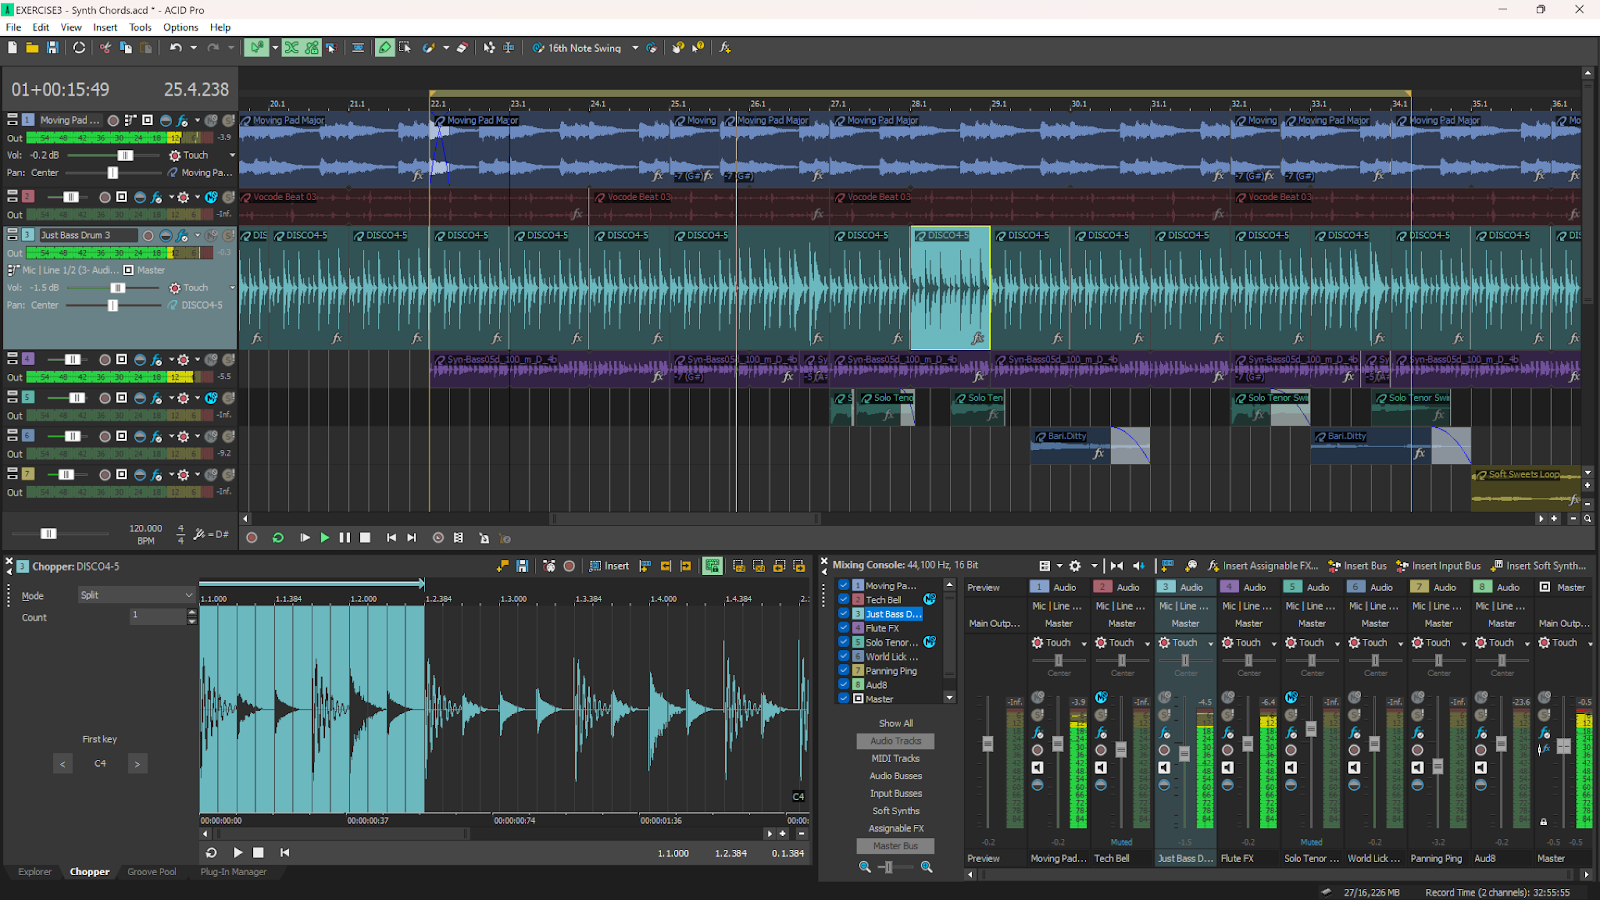This screenshot has height=900, width=1600.
Task: Click the Metronome icon in transport bar
Action: tap(484, 538)
